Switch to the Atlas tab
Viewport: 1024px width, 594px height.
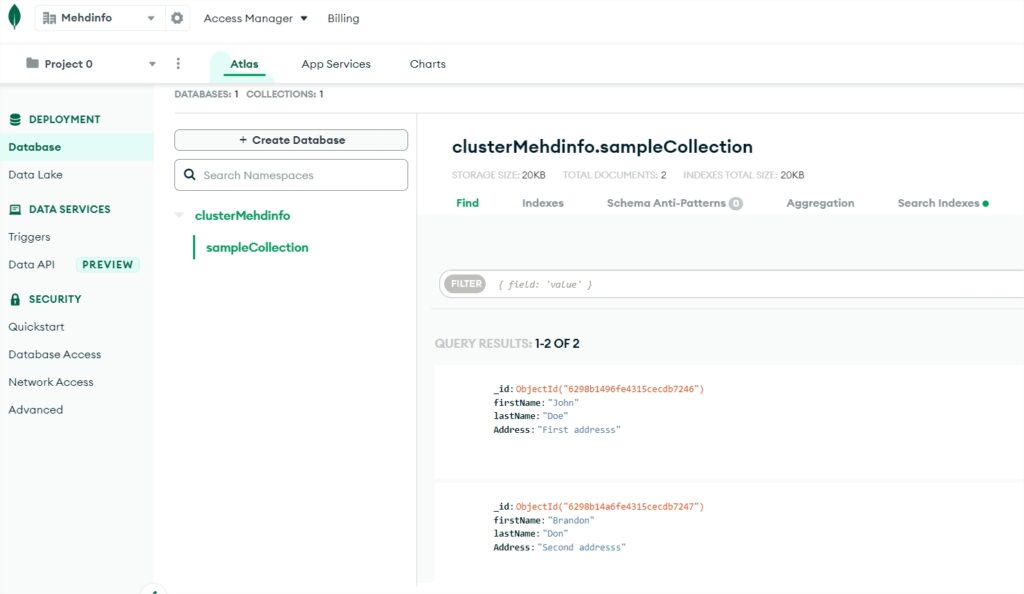pos(244,64)
